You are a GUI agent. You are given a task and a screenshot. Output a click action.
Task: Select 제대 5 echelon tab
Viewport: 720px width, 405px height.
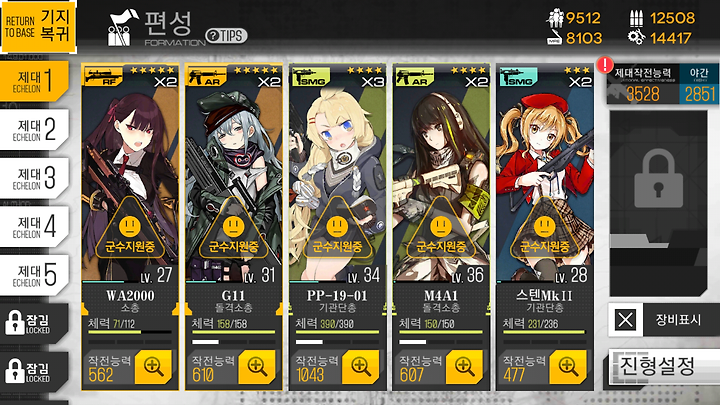pyautogui.click(x=34, y=275)
